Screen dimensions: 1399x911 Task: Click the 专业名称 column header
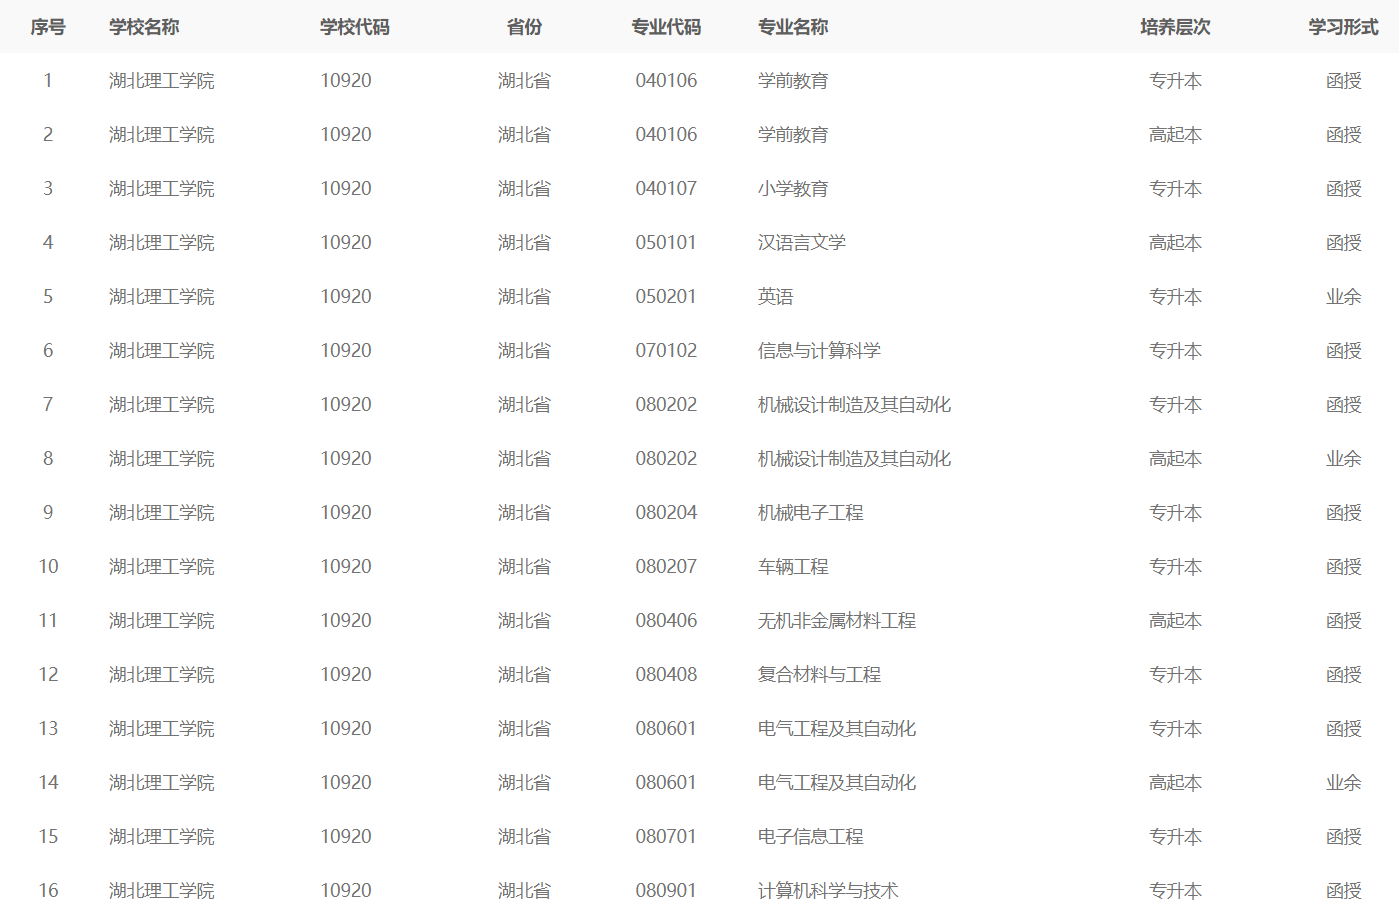tap(793, 27)
